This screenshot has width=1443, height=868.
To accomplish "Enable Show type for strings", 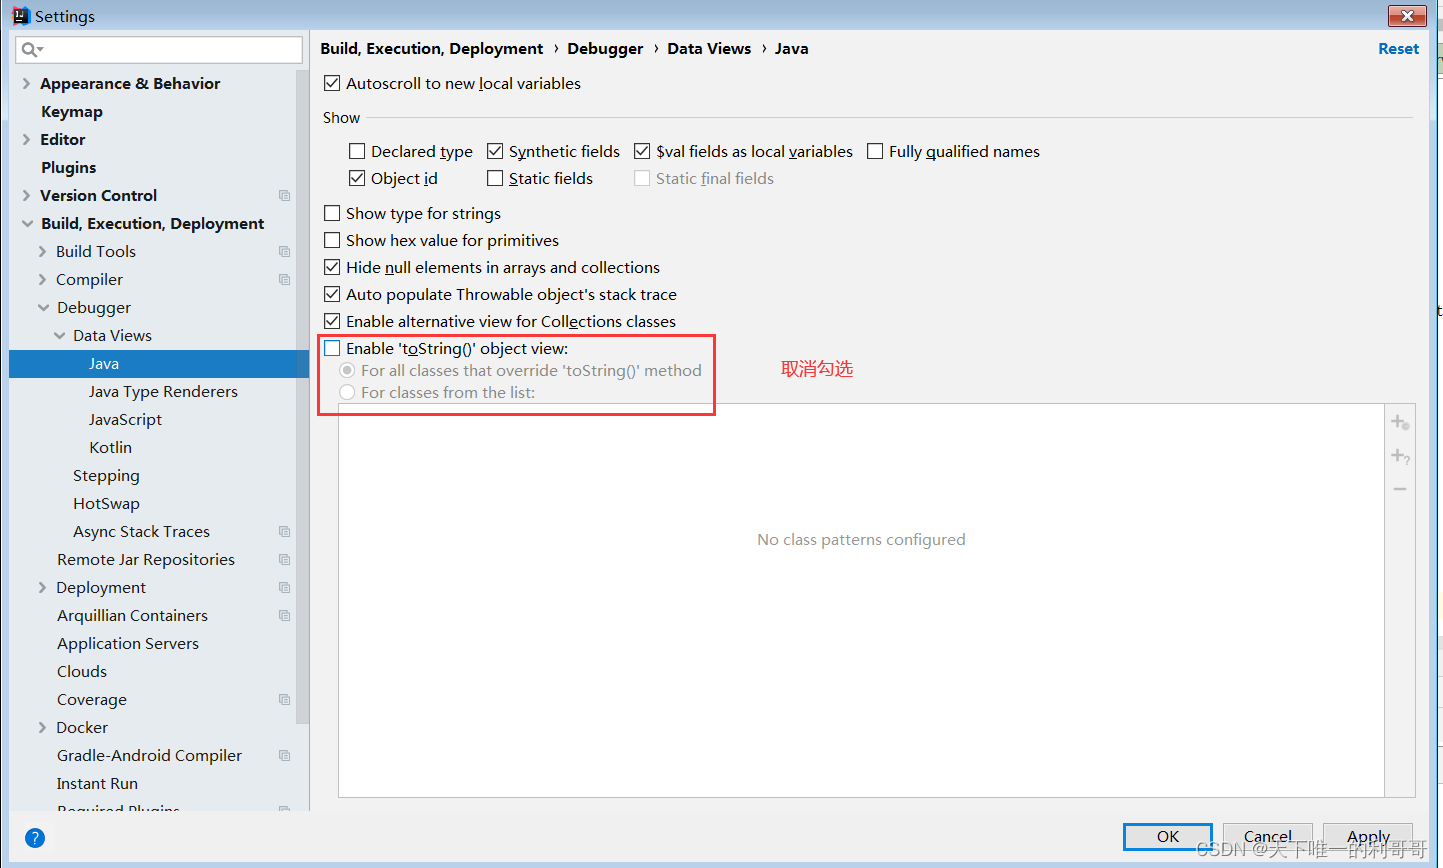I will click(332, 213).
